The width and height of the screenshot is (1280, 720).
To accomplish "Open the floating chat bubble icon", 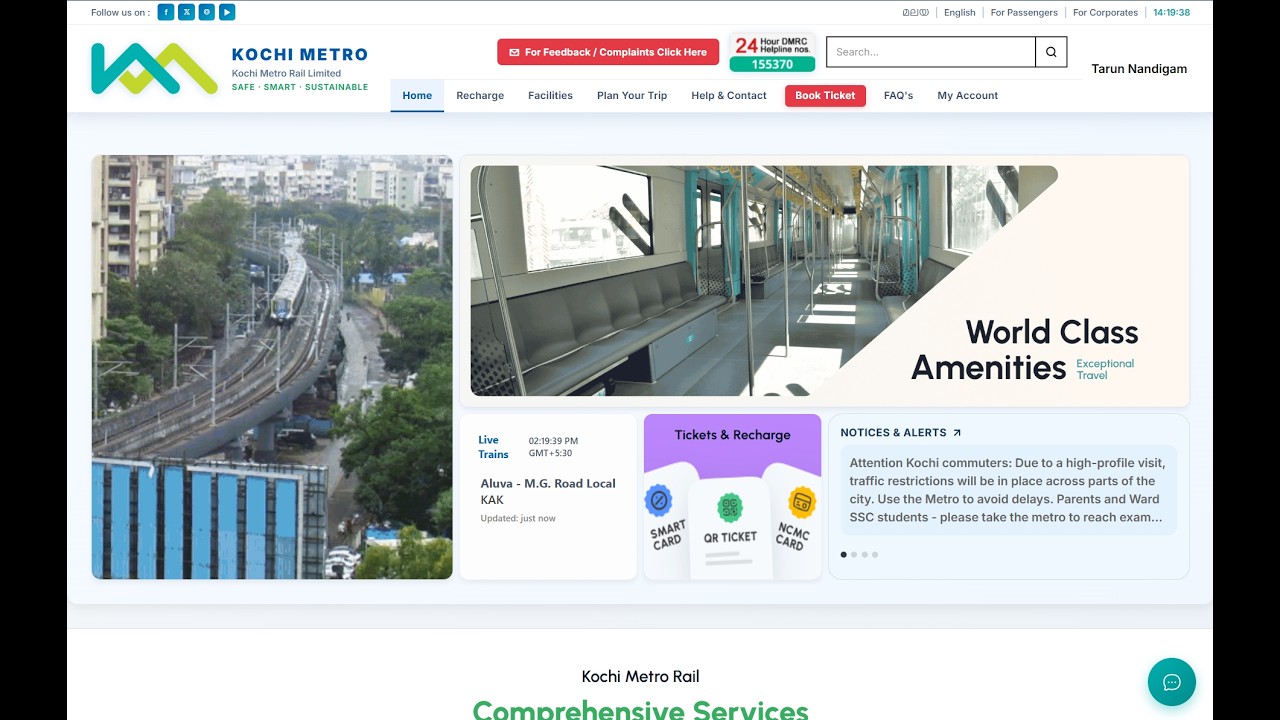I will pos(1172,682).
